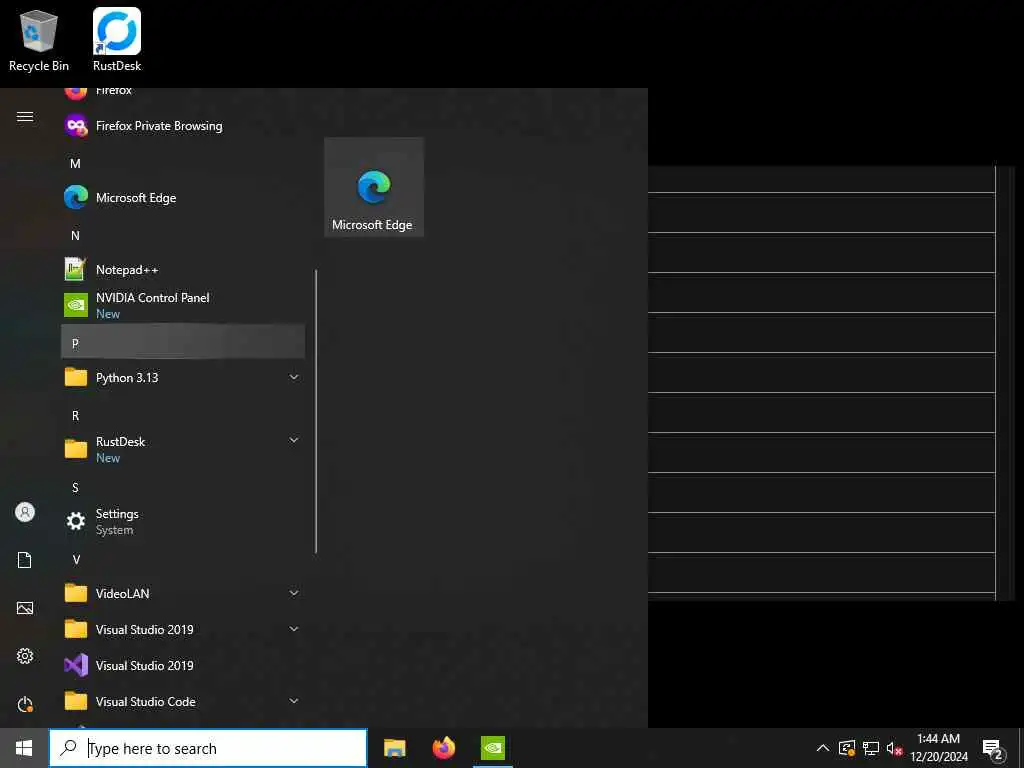Viewport: 1024px width, 768px height.
Task: Launch the Visual Studio 2019 app
Action: 183,665
